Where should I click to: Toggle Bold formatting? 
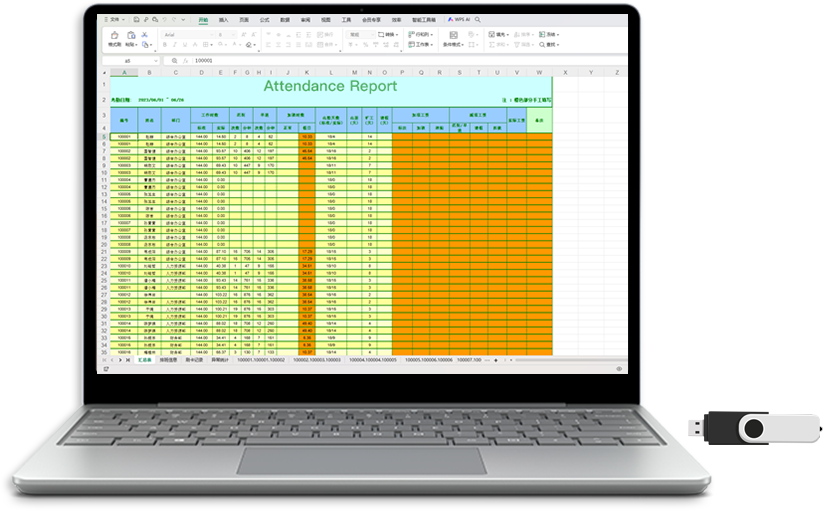point(165,45)
